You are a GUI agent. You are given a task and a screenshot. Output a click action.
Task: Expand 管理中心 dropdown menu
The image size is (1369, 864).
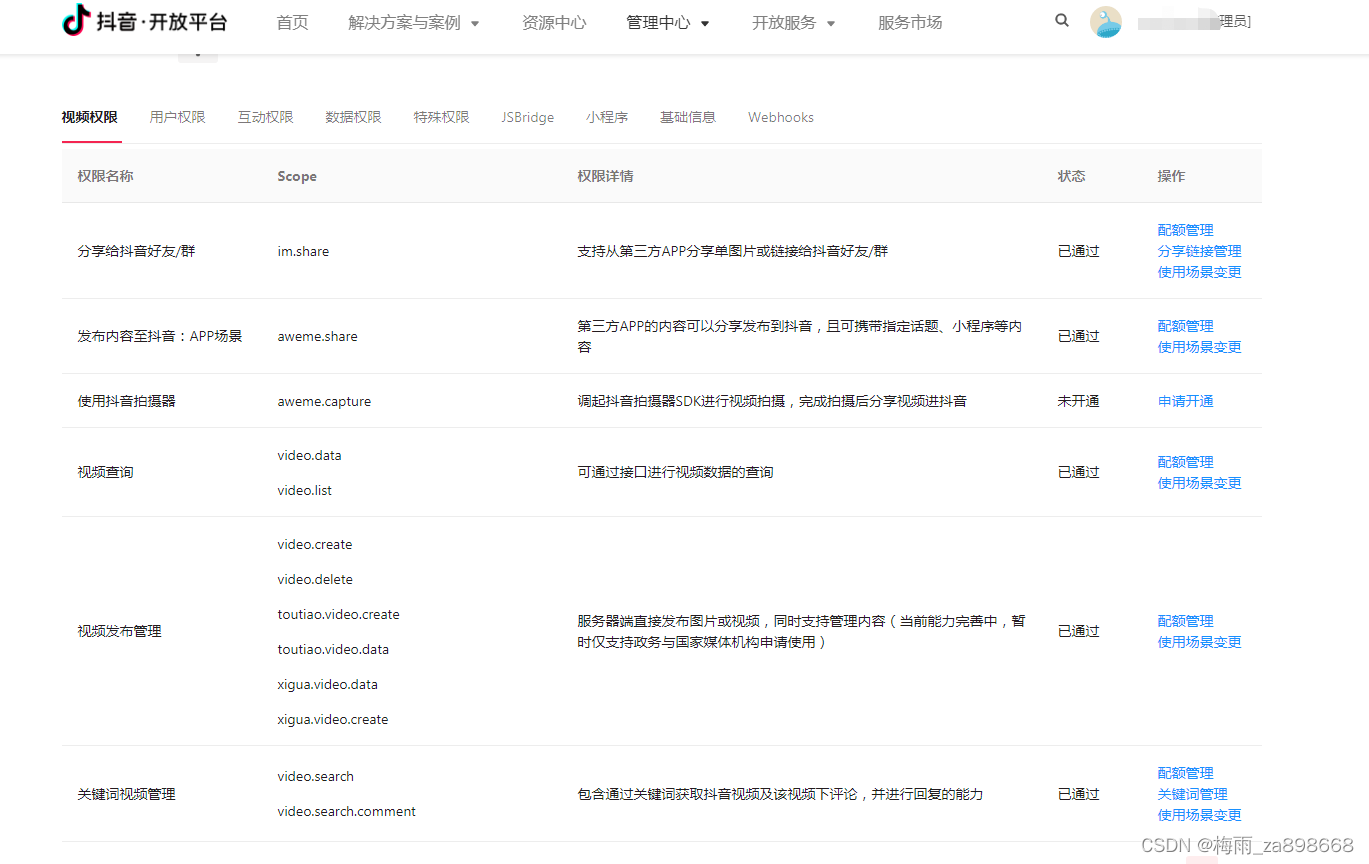(668, 22)
